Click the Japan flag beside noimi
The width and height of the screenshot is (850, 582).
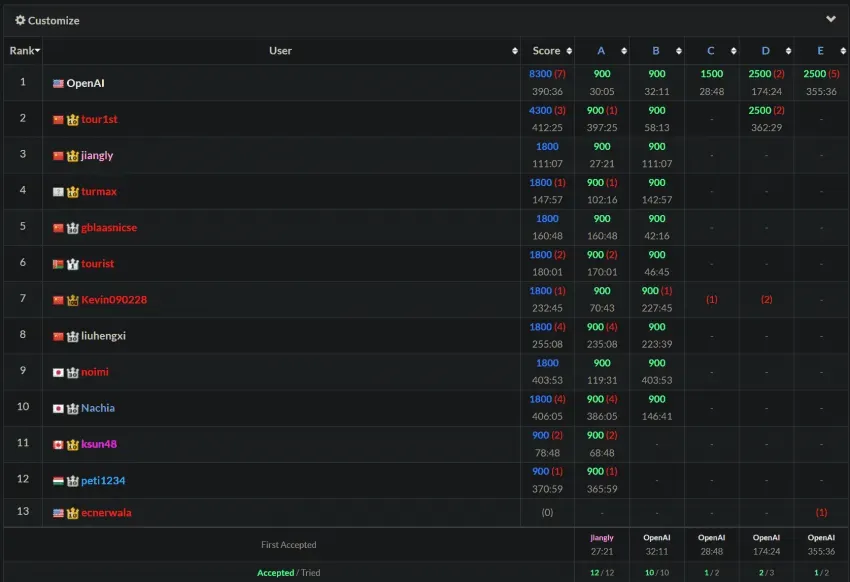pyautogui.click(x=58, y=373)
